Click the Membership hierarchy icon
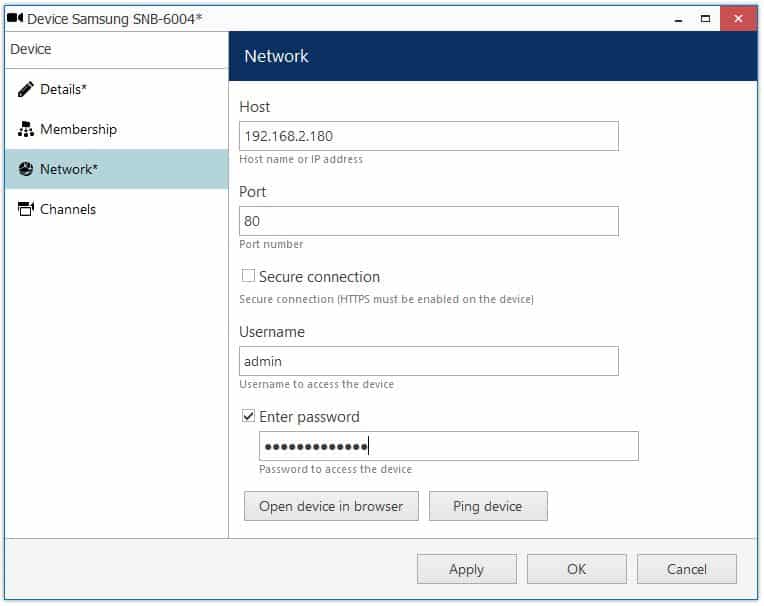Image resolution: width=764 pixels, height=606 pixels. [26, 129]
